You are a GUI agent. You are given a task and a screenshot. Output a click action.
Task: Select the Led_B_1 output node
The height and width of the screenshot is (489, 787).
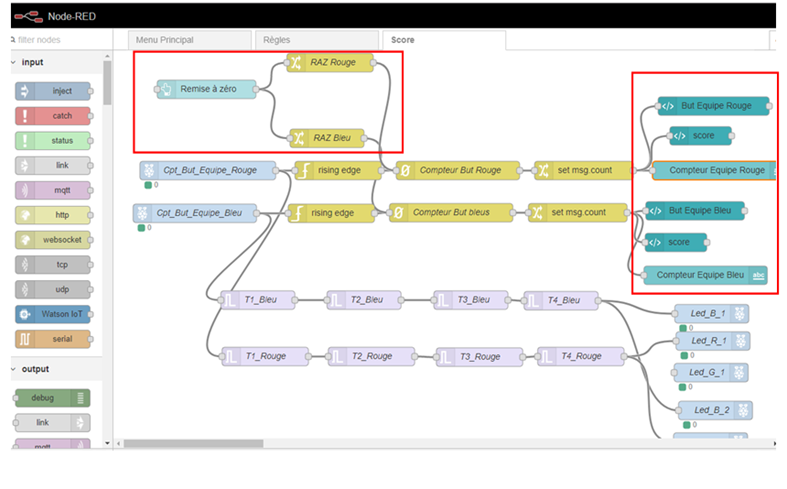tap(711, 313)
